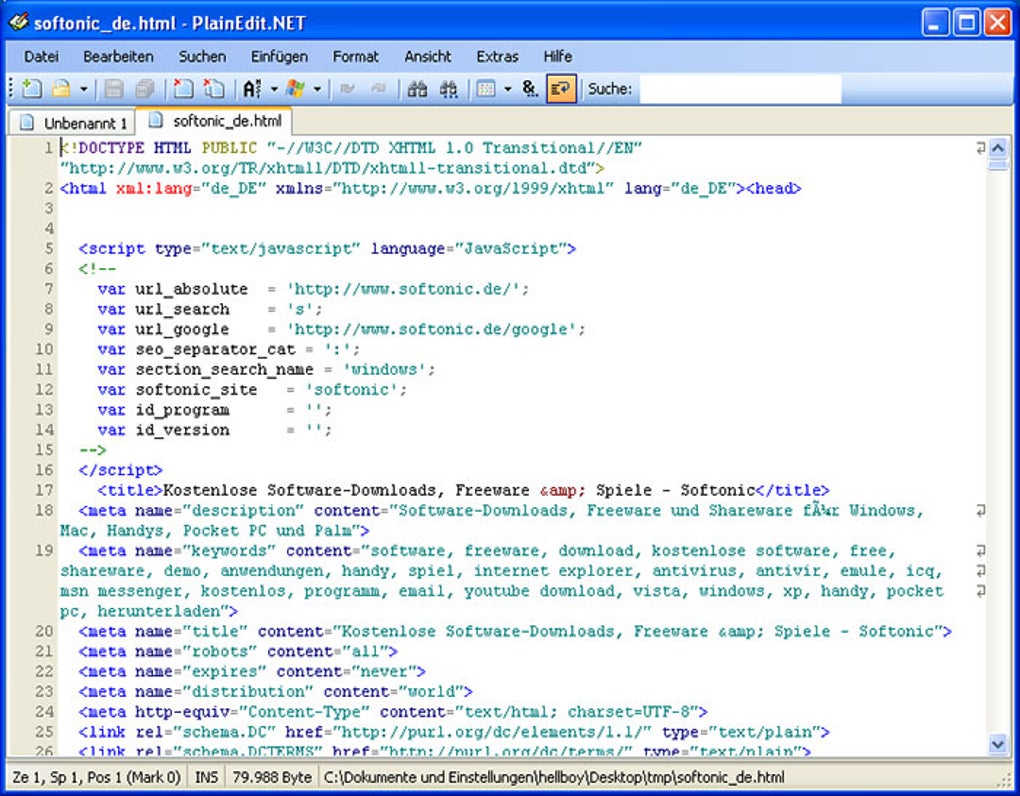Click the toolbar drag handle grip

tap(11, 89)
